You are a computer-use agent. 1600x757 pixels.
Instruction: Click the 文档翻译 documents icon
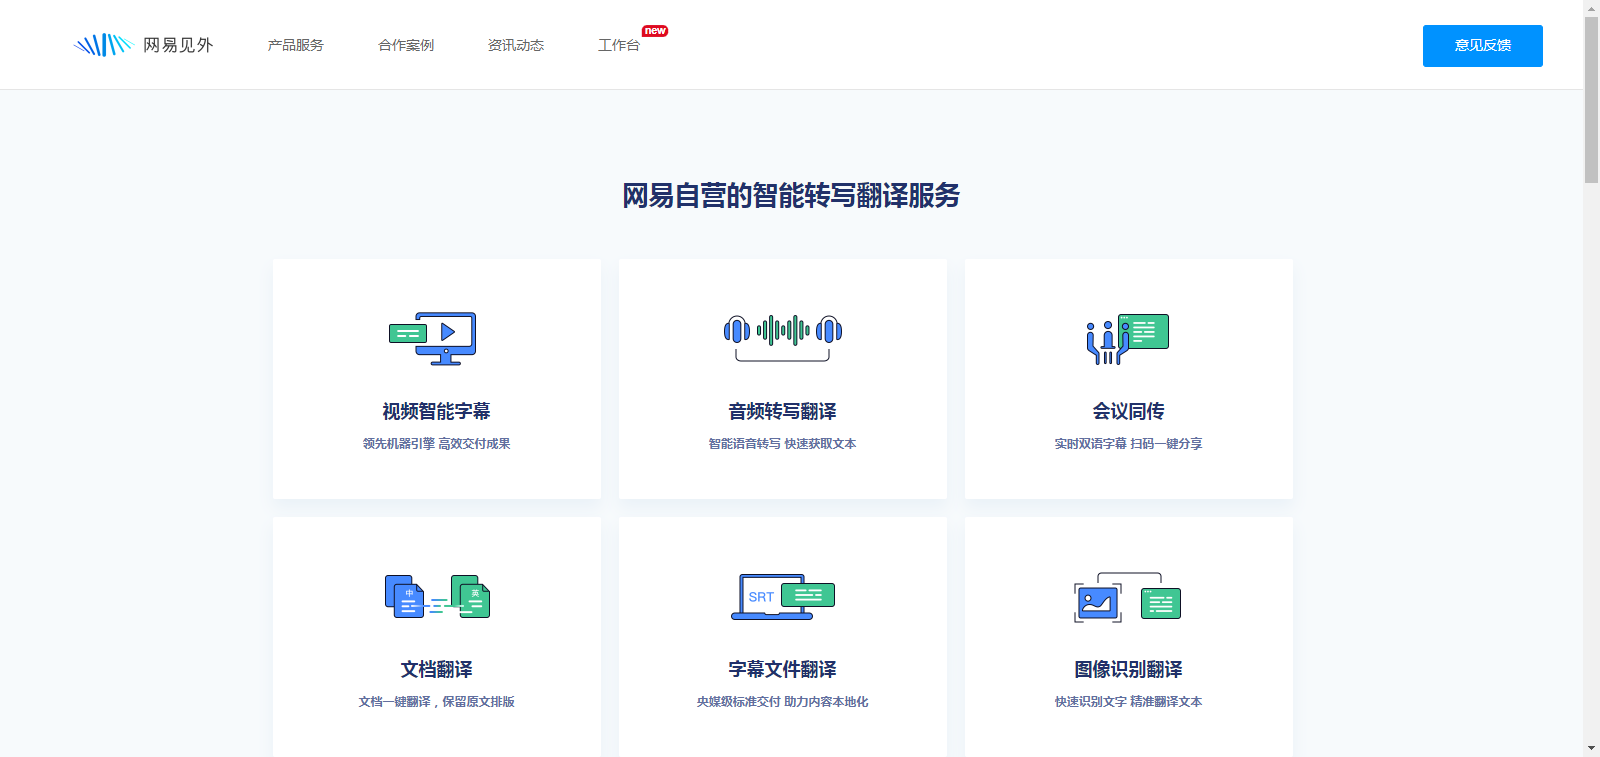pyautogui.click(x=437, y=596)
